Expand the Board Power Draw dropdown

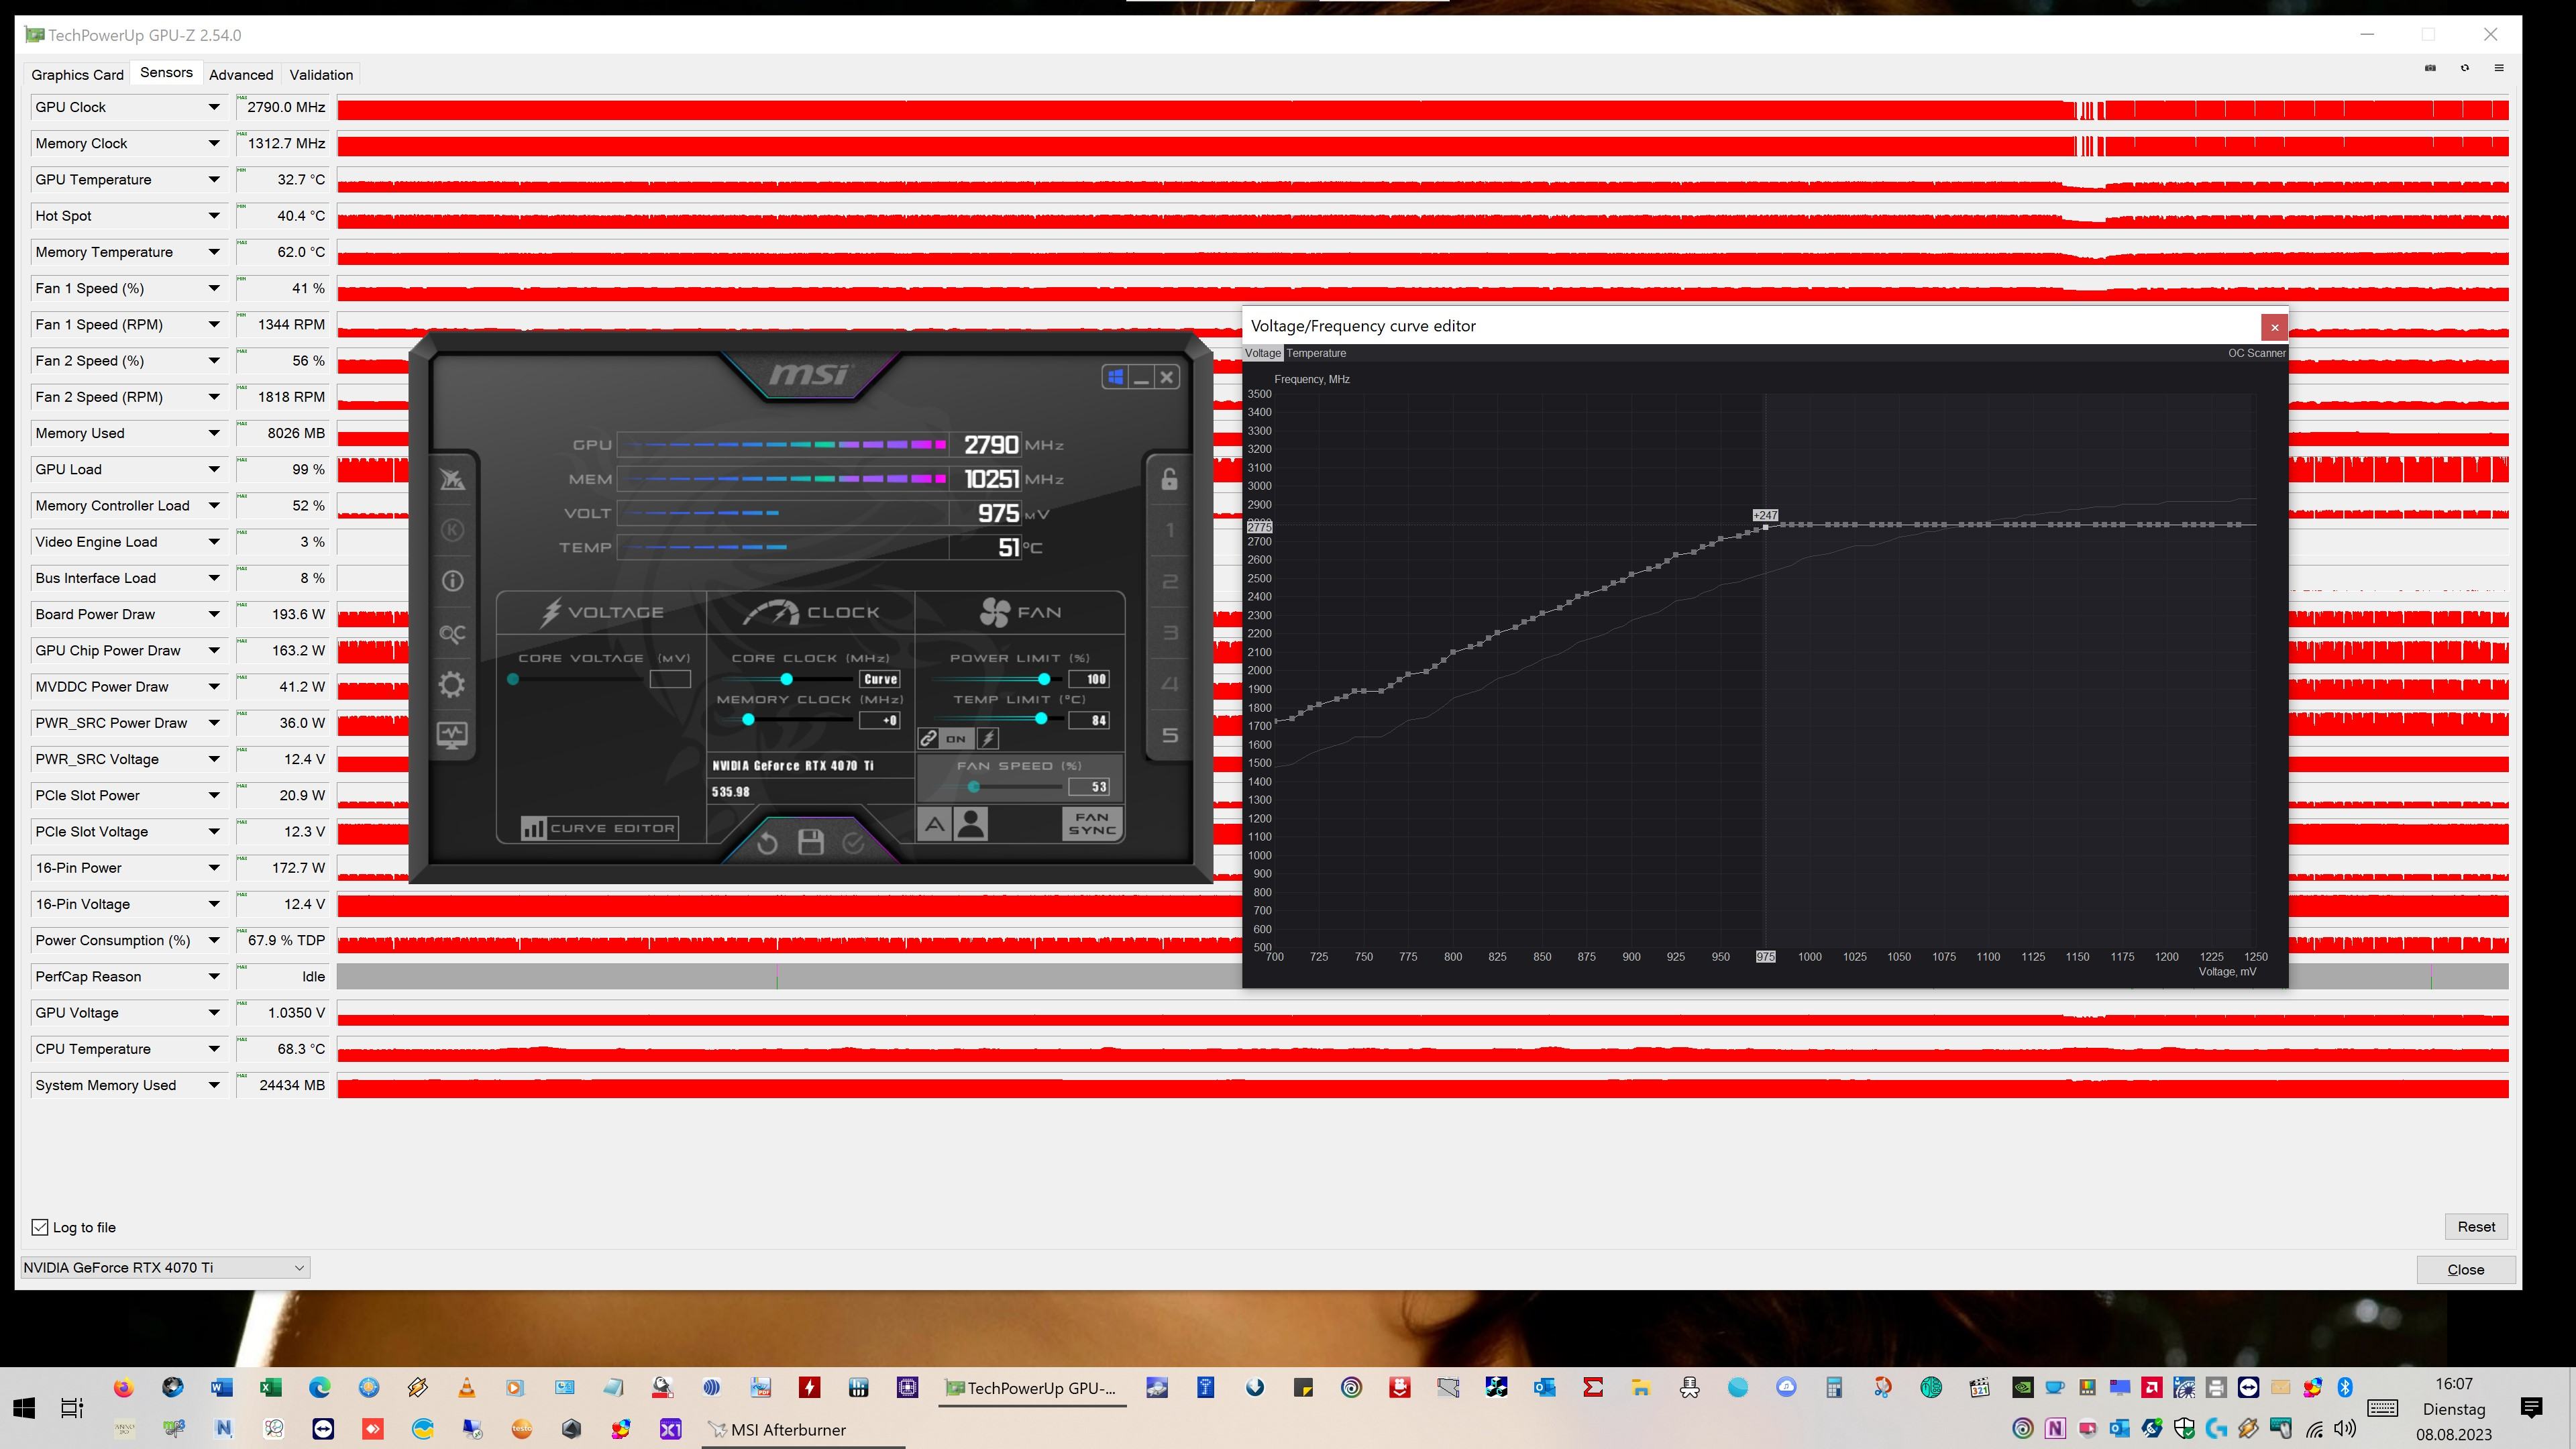point(214,614)
